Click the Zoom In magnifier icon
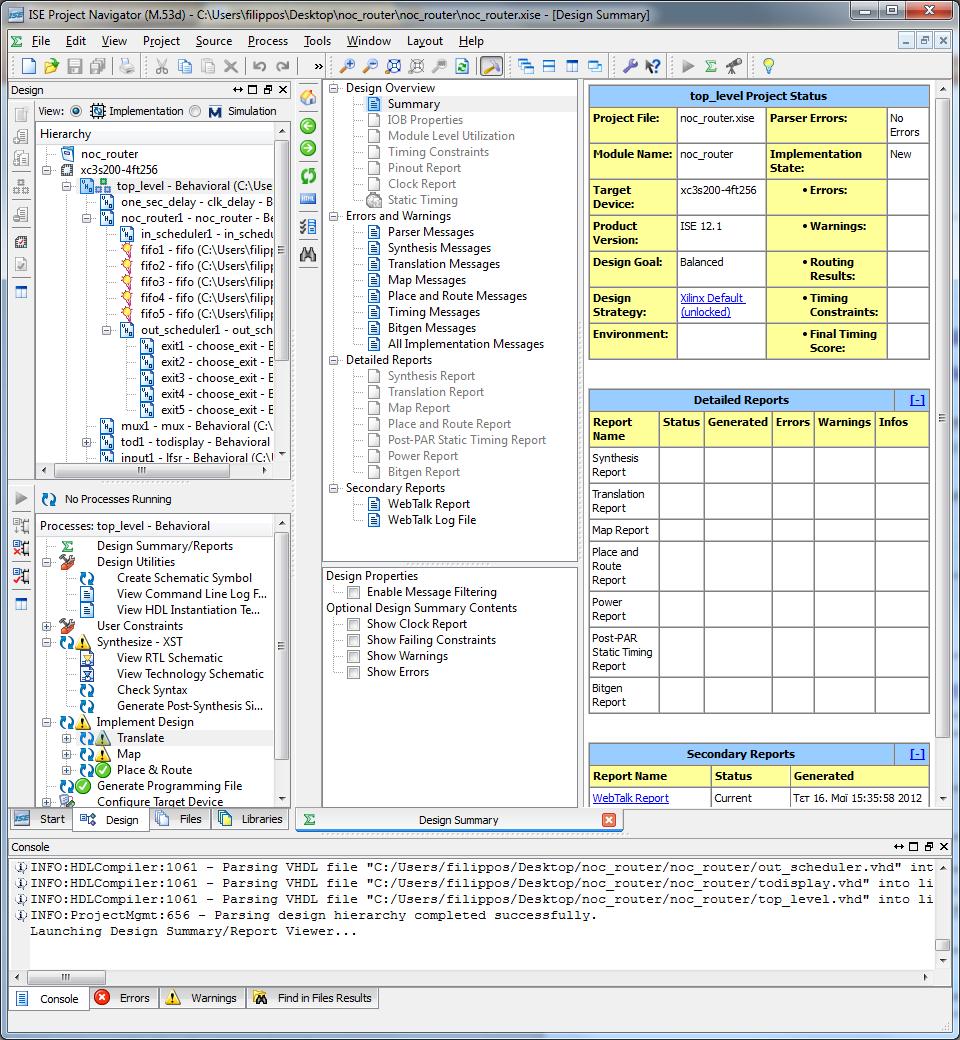The height and width of the screenshot is (1040, 960). coord(347,66)
